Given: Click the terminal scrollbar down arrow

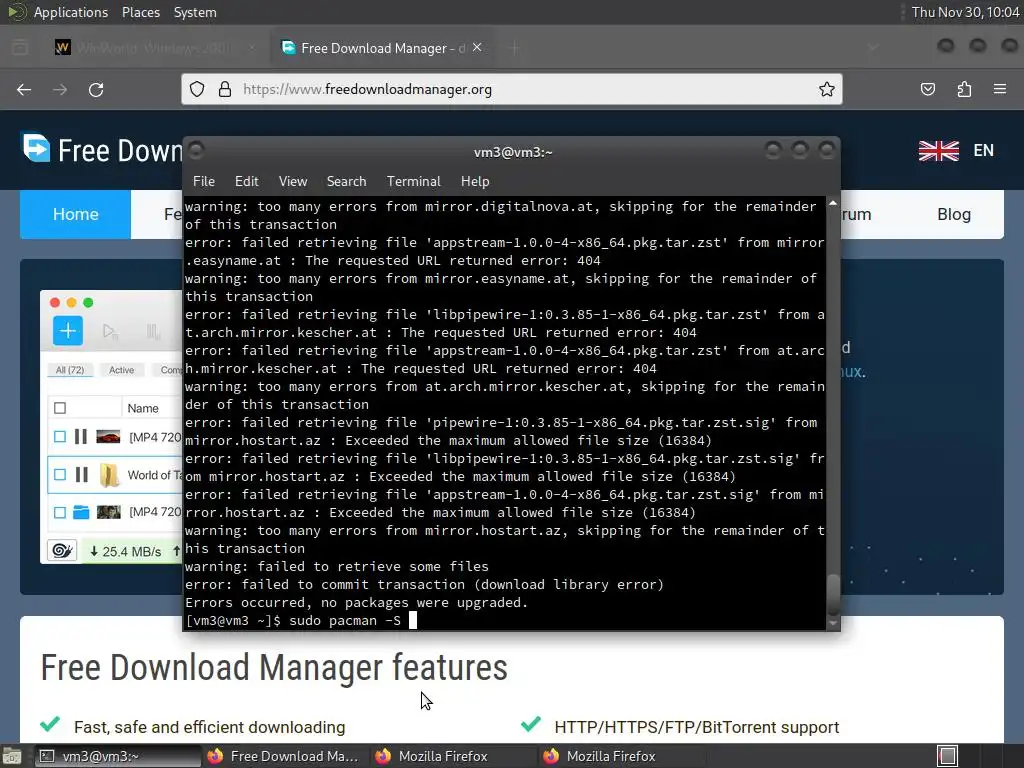Looking at the screenshot, I should (833, 623).
